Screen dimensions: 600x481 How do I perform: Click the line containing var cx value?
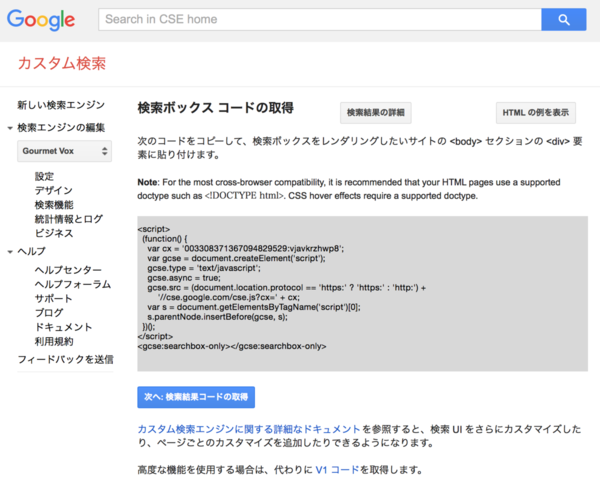pos(245,248)
